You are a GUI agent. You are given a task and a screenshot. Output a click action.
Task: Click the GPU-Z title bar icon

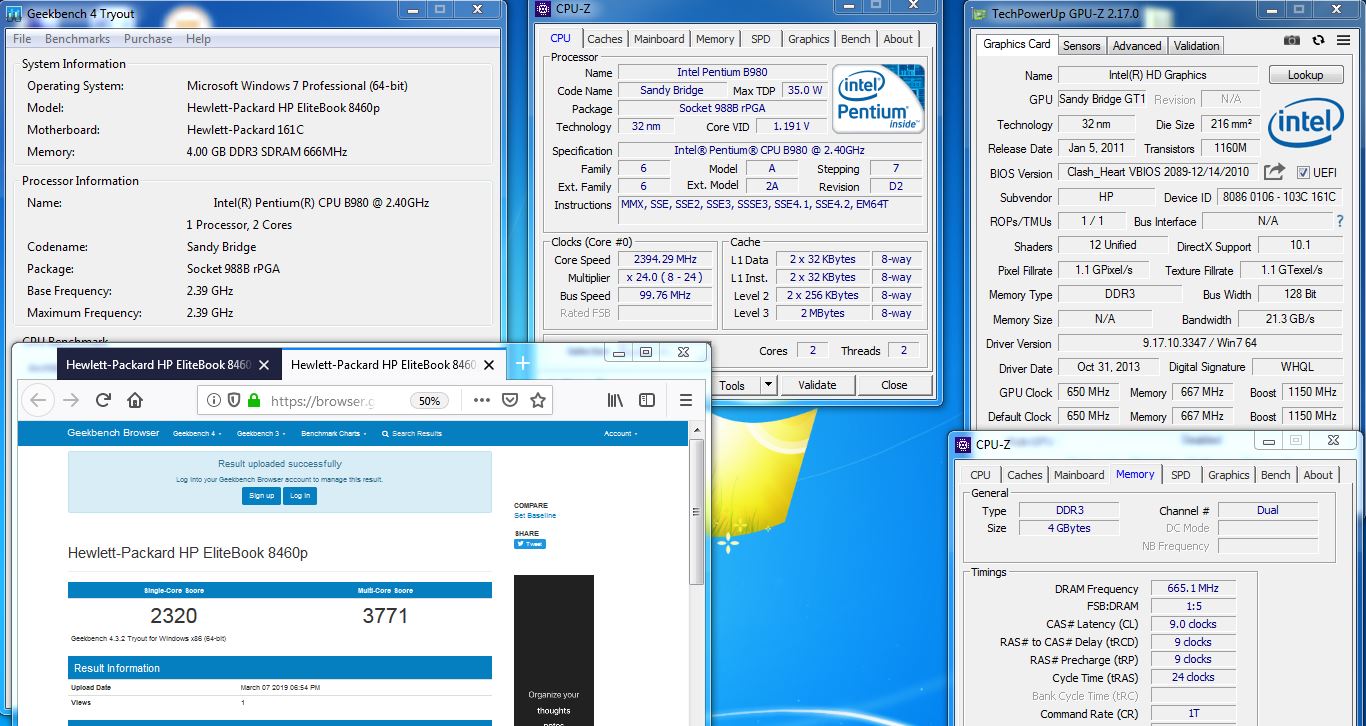978,14
